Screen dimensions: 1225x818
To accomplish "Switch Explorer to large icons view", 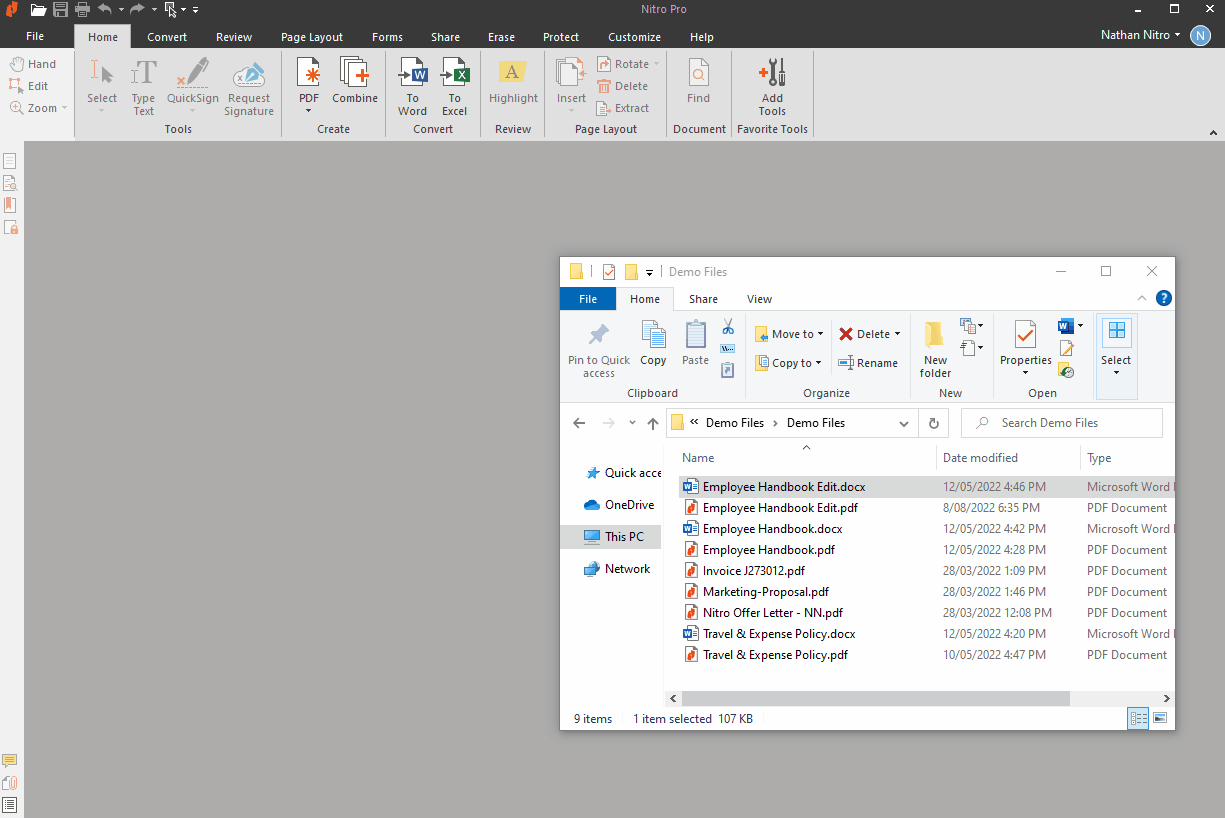I will tap(1160, 718).
